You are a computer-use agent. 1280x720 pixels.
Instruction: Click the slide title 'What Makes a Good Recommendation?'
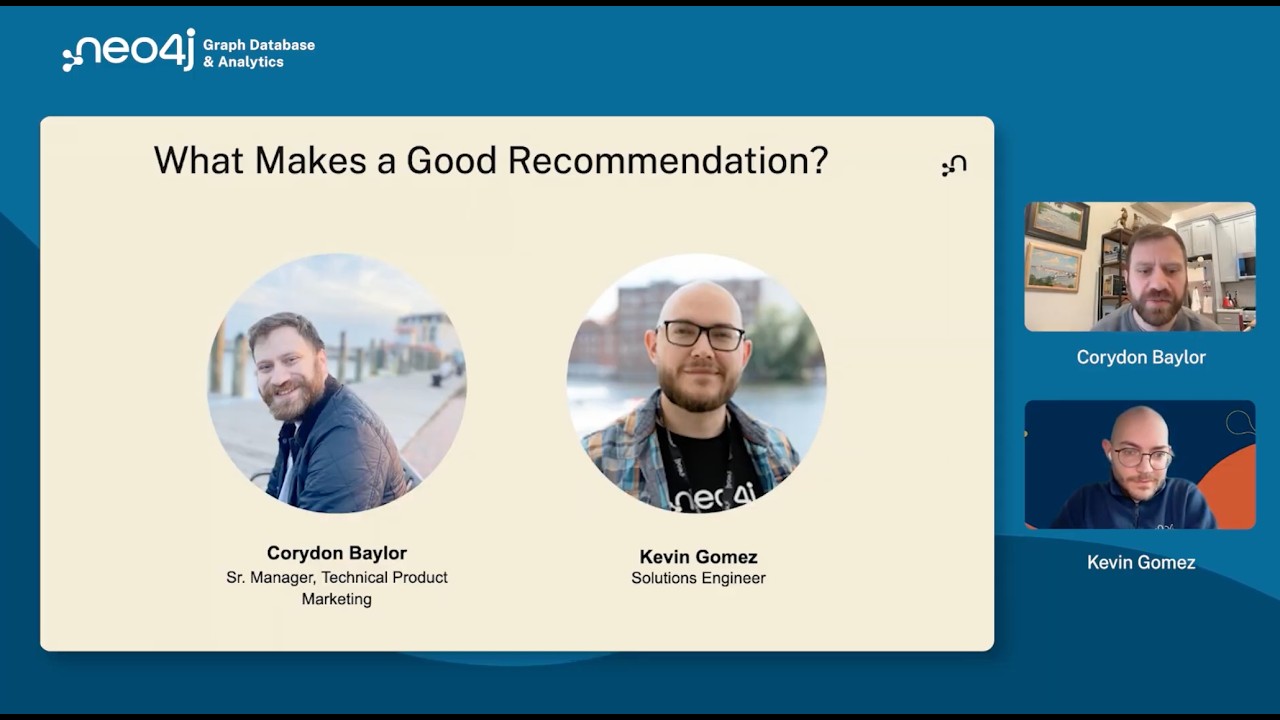491,160
